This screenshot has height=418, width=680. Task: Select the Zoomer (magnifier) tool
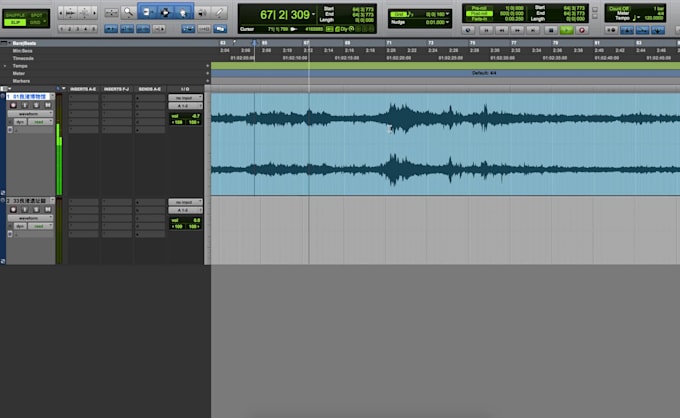pyautogui.click(x=128, y=12)
